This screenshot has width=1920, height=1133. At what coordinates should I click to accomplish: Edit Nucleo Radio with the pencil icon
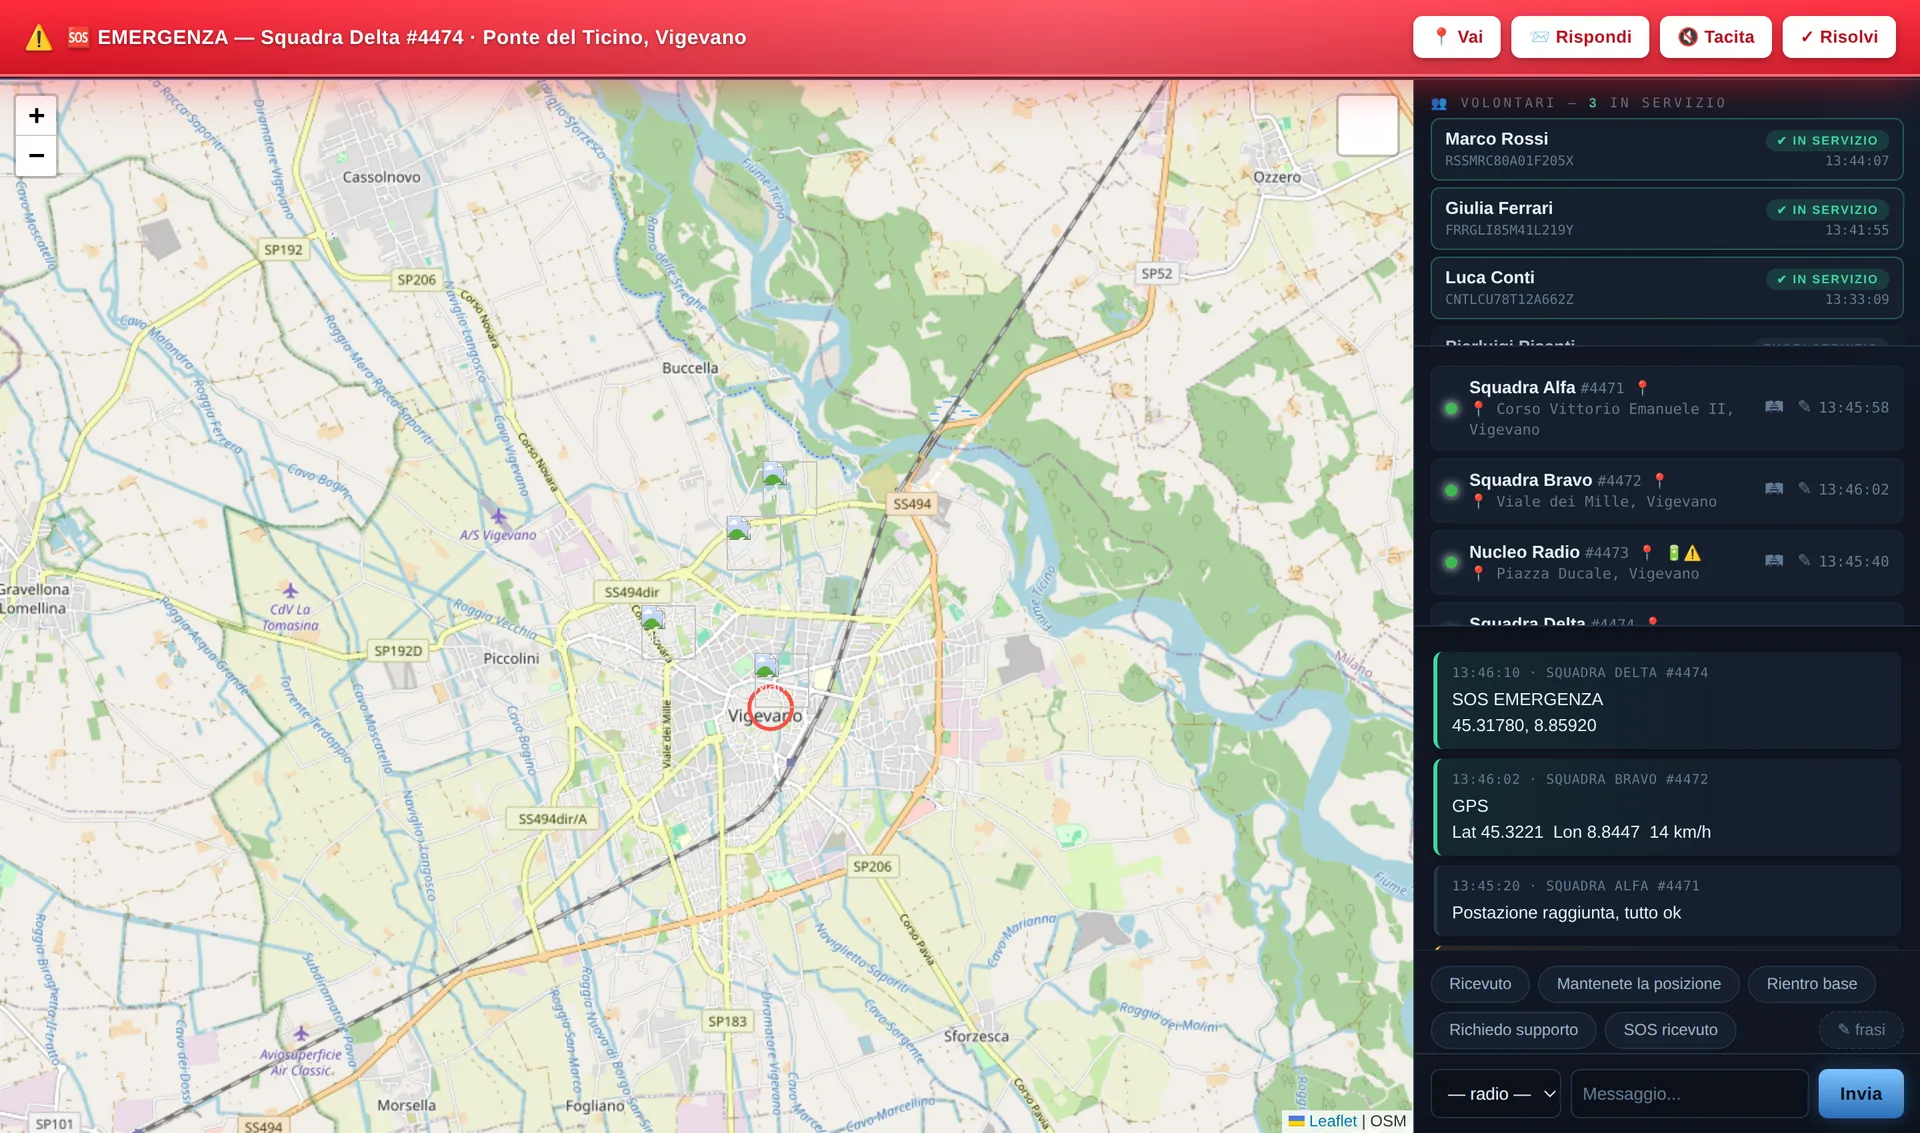click(x=1804, y=561)
